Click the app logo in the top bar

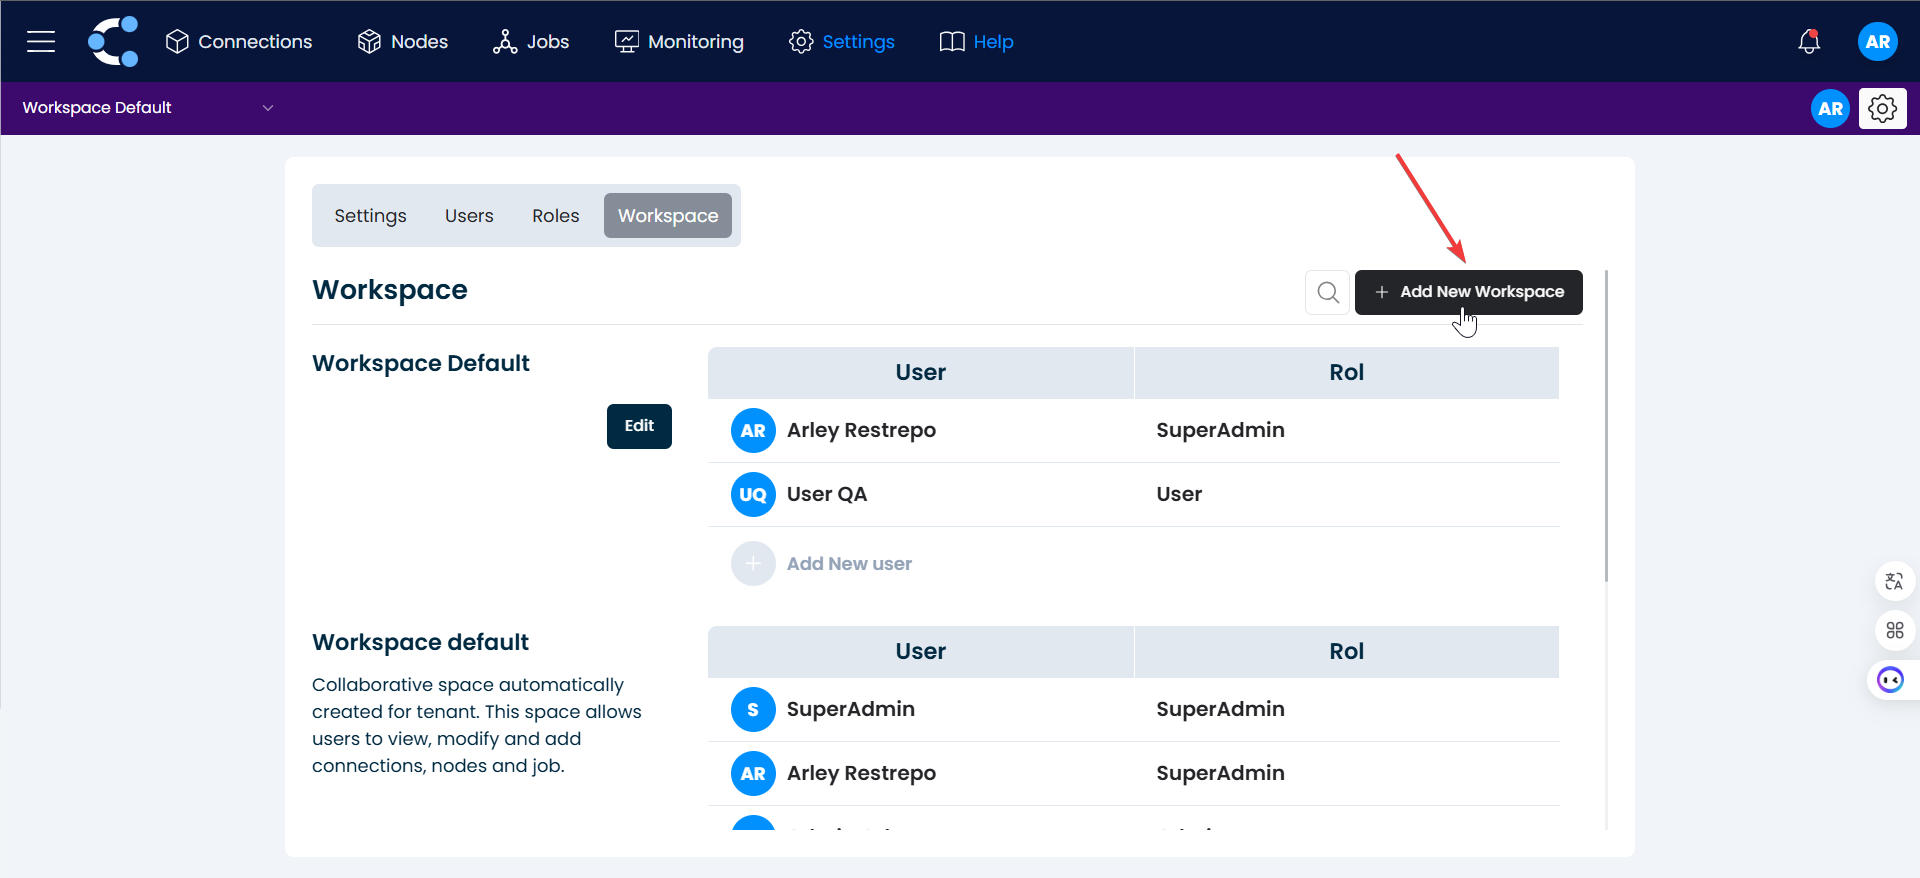tap(113, 41)
